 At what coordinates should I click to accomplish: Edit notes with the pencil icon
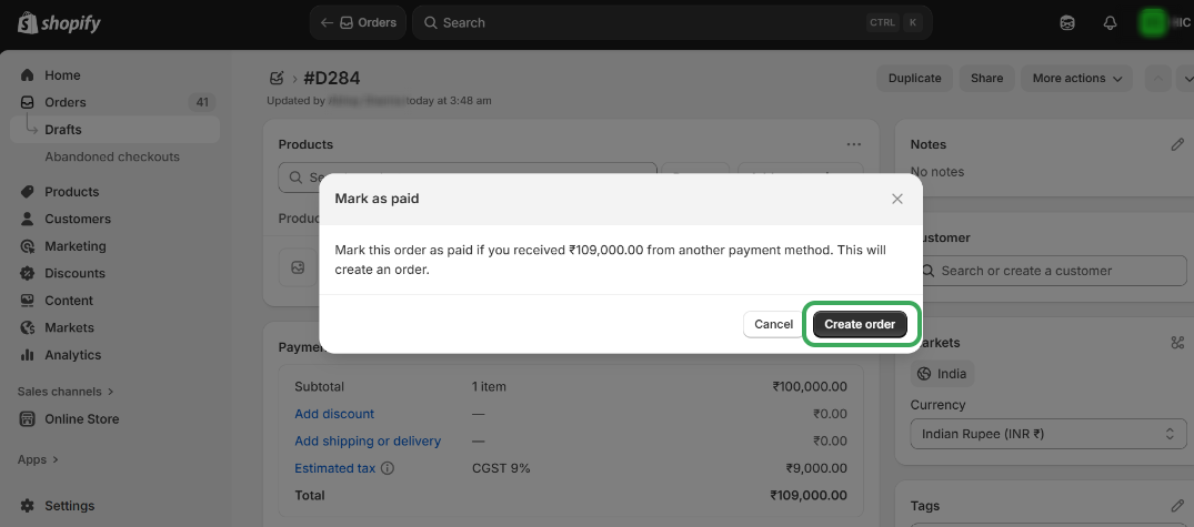click(x=1177, y=145)
